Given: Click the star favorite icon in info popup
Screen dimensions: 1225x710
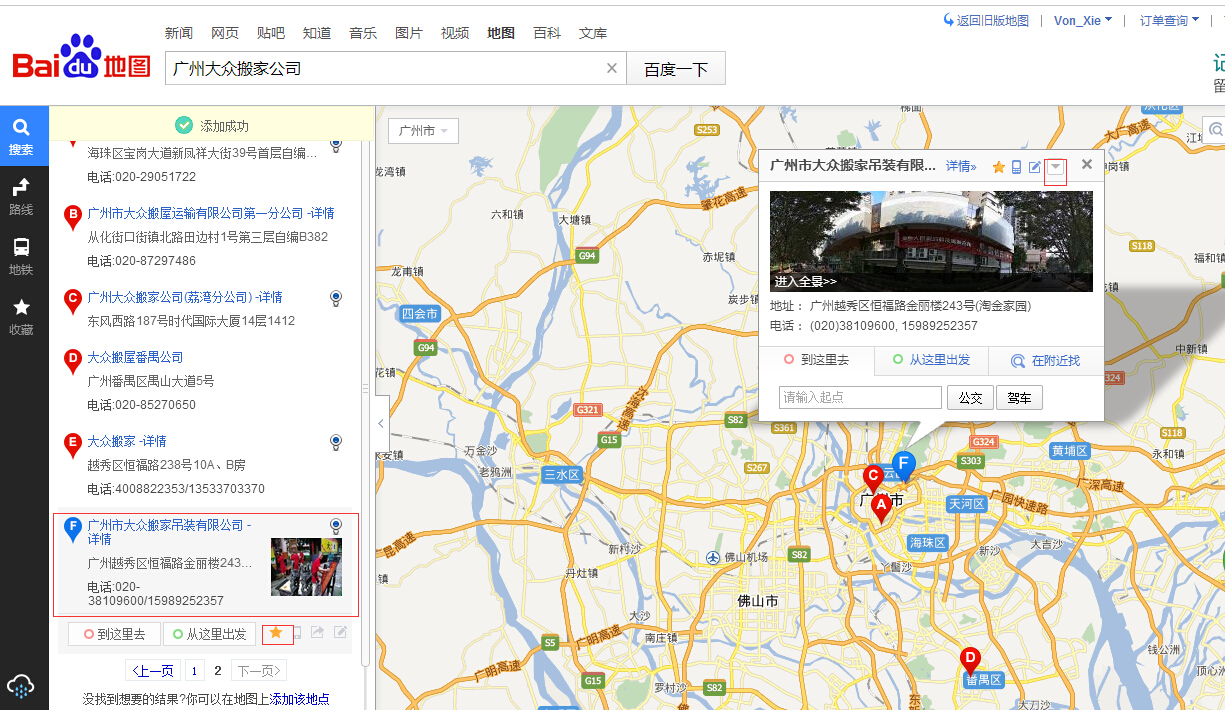Looking at the screenshot, I should point(998,167).
